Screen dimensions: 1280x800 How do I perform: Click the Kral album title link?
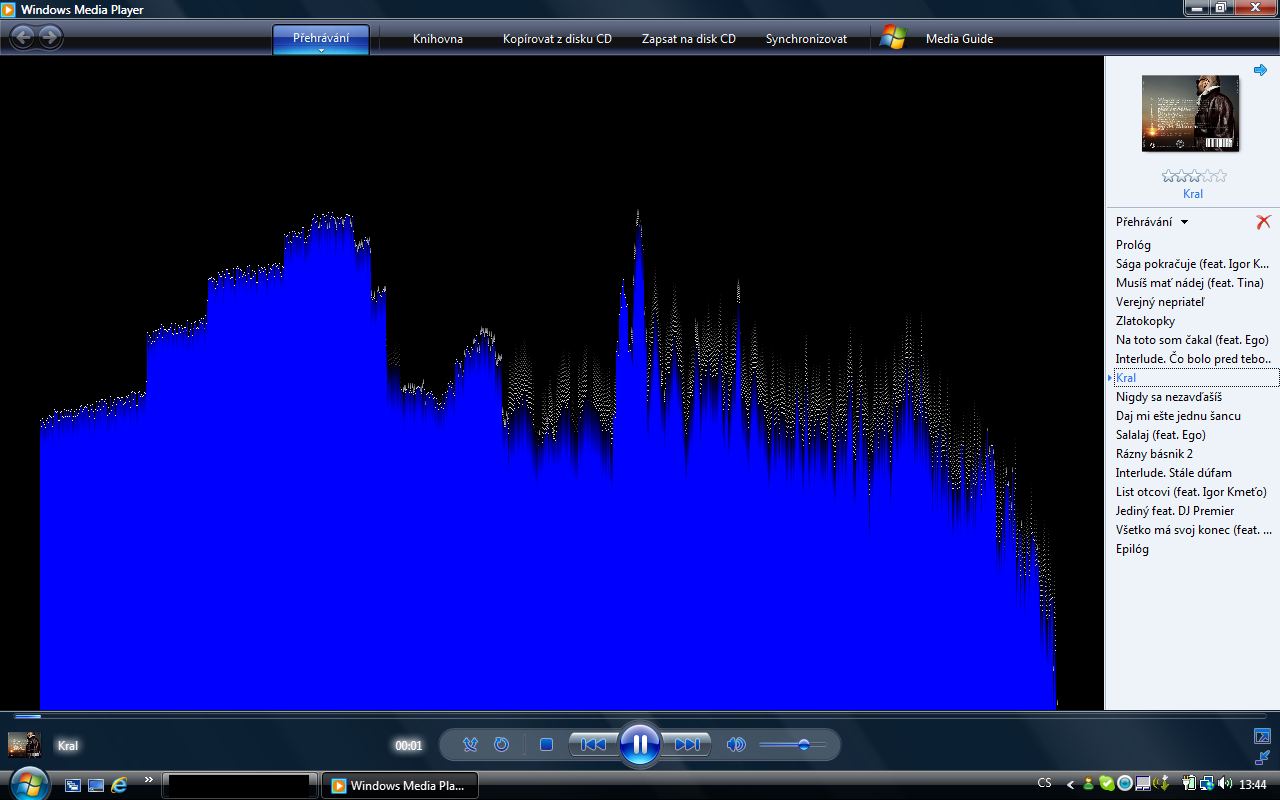pyautogui.click(x=1193, y=194)
